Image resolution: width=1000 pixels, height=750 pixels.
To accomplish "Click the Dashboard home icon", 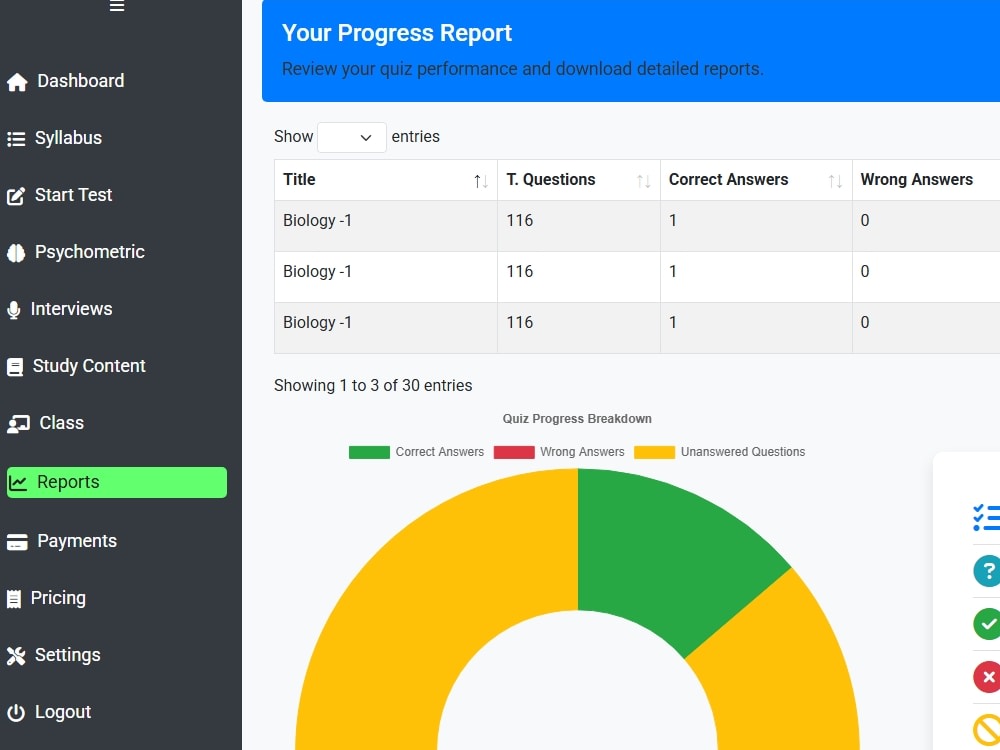I will [17, 82].
